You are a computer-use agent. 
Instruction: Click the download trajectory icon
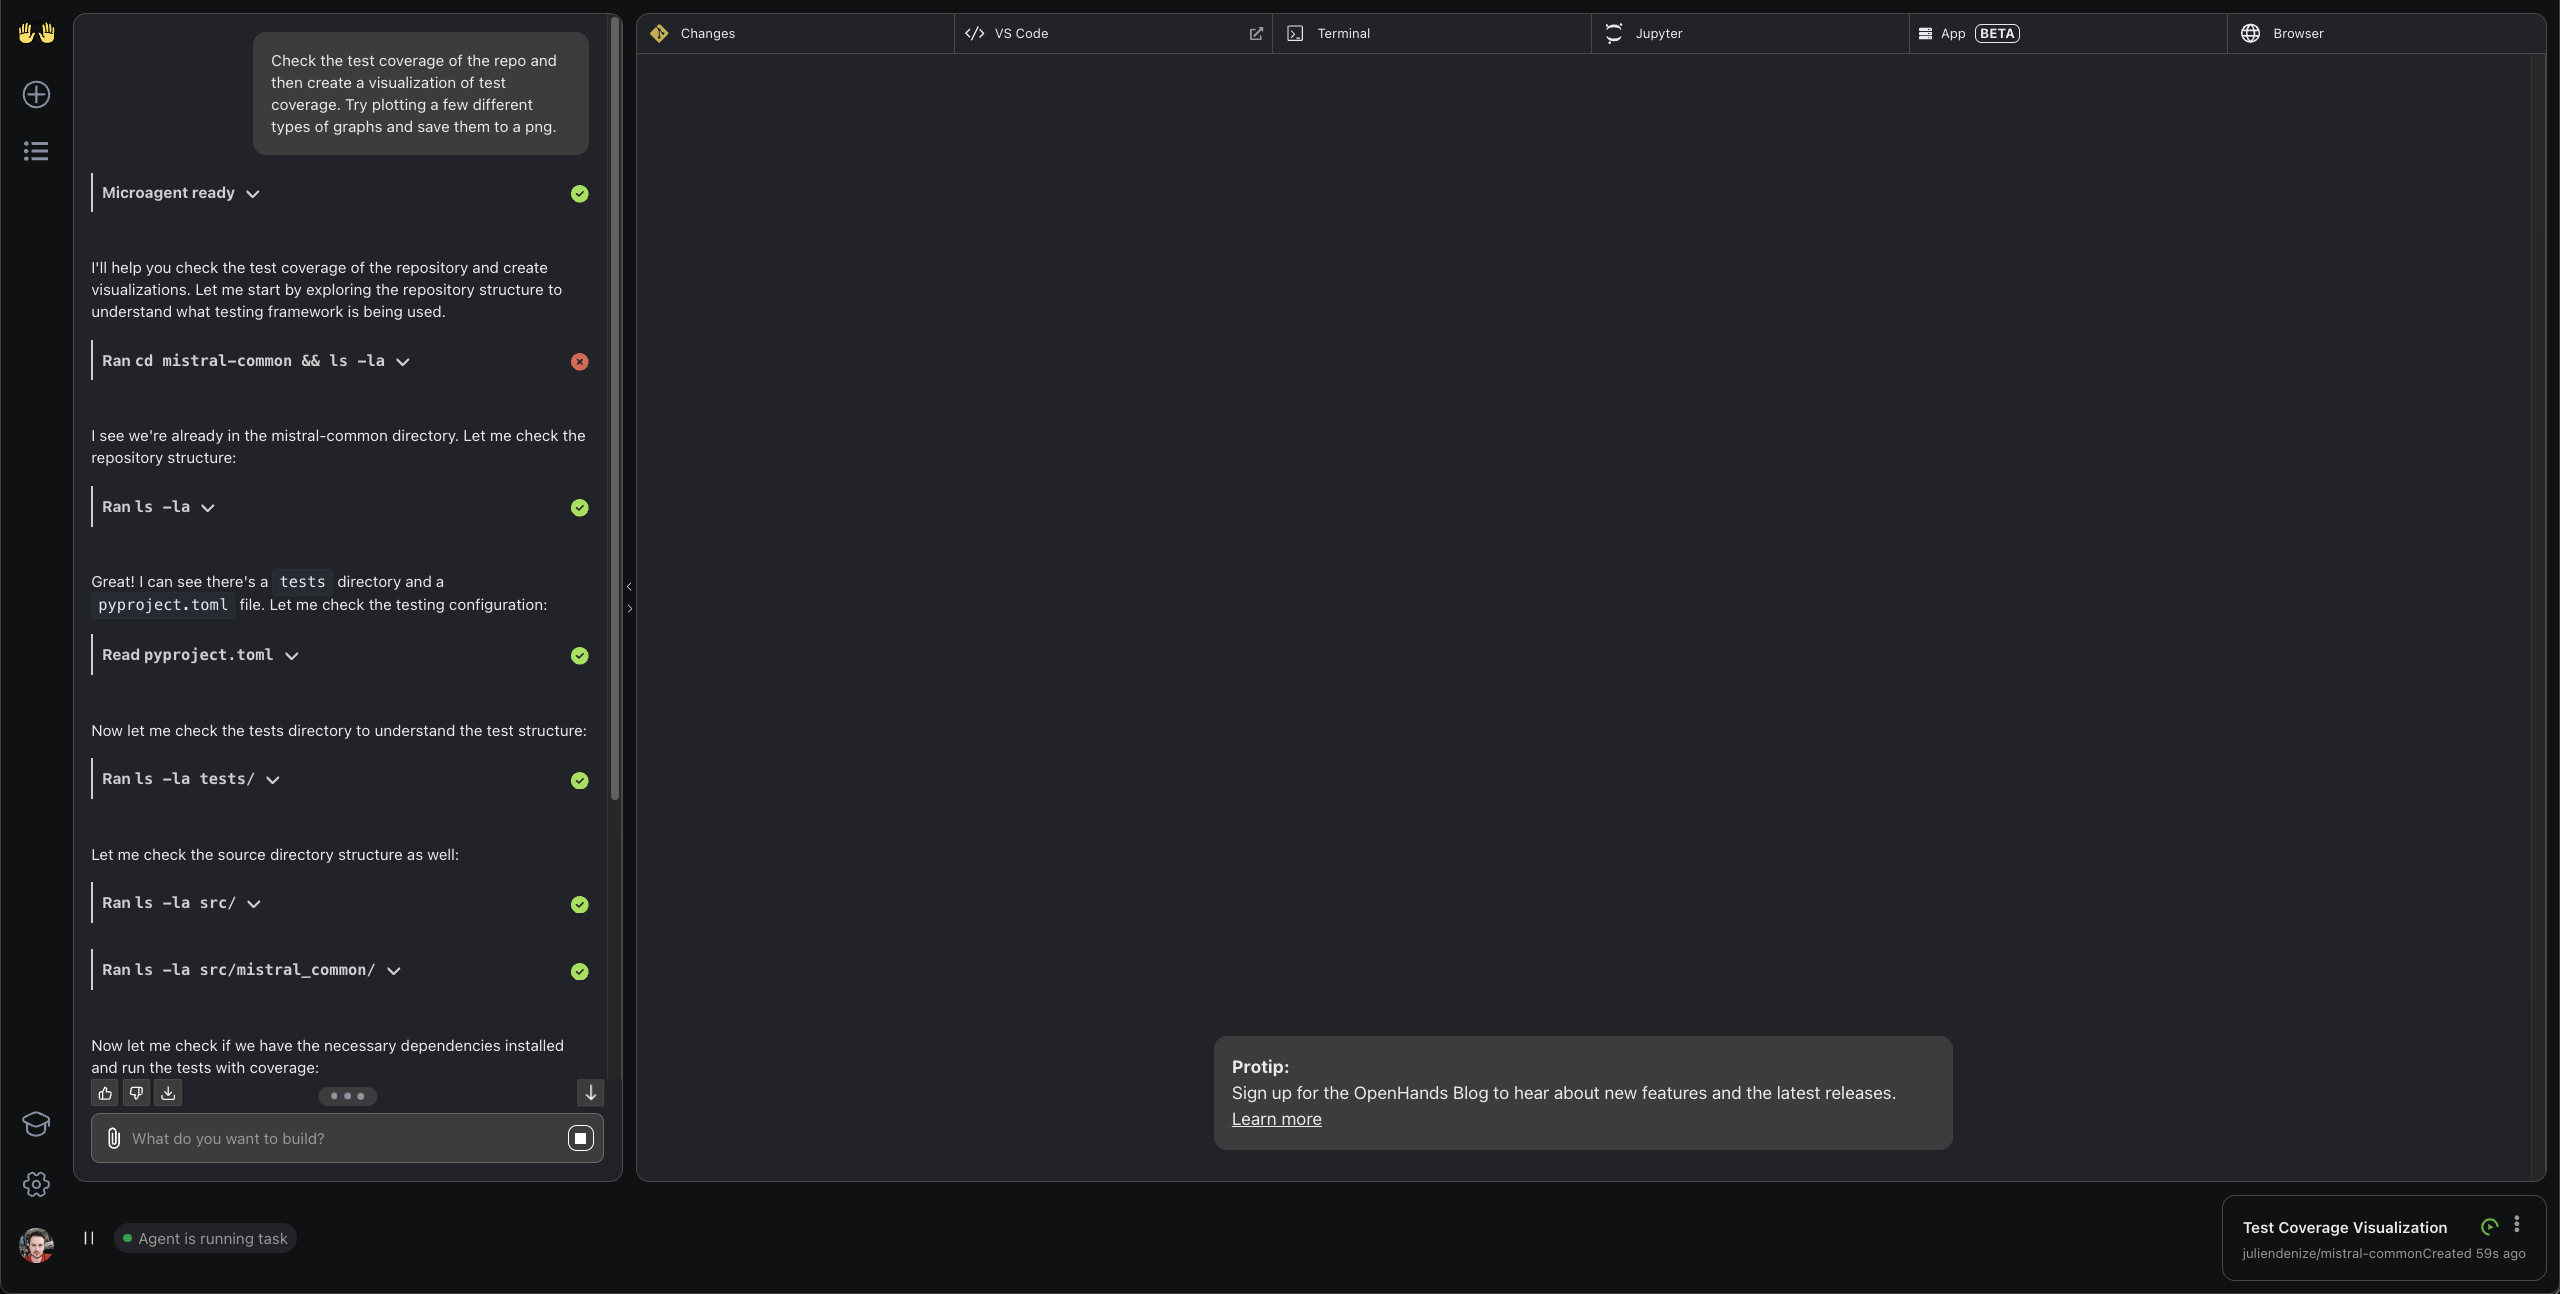click(x=168, y=1093)
